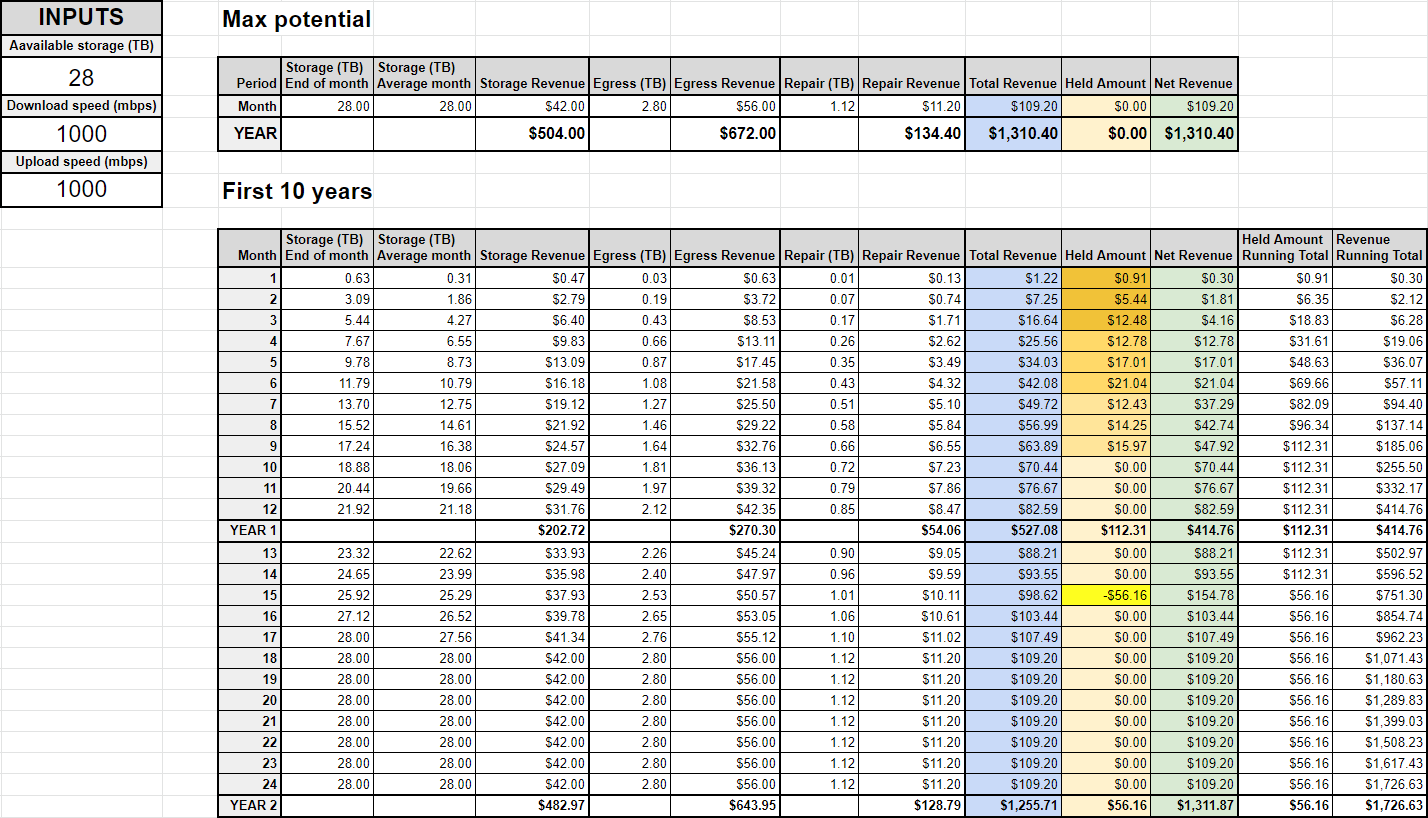
Task: Click the YEAR 2 row label
Action: [x=250, y=805]
